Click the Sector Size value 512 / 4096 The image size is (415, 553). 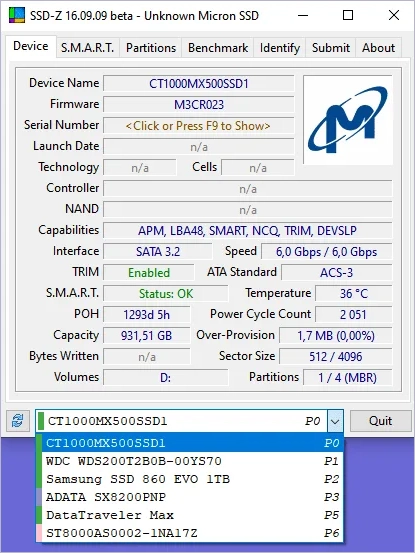[x=336, y=357]
